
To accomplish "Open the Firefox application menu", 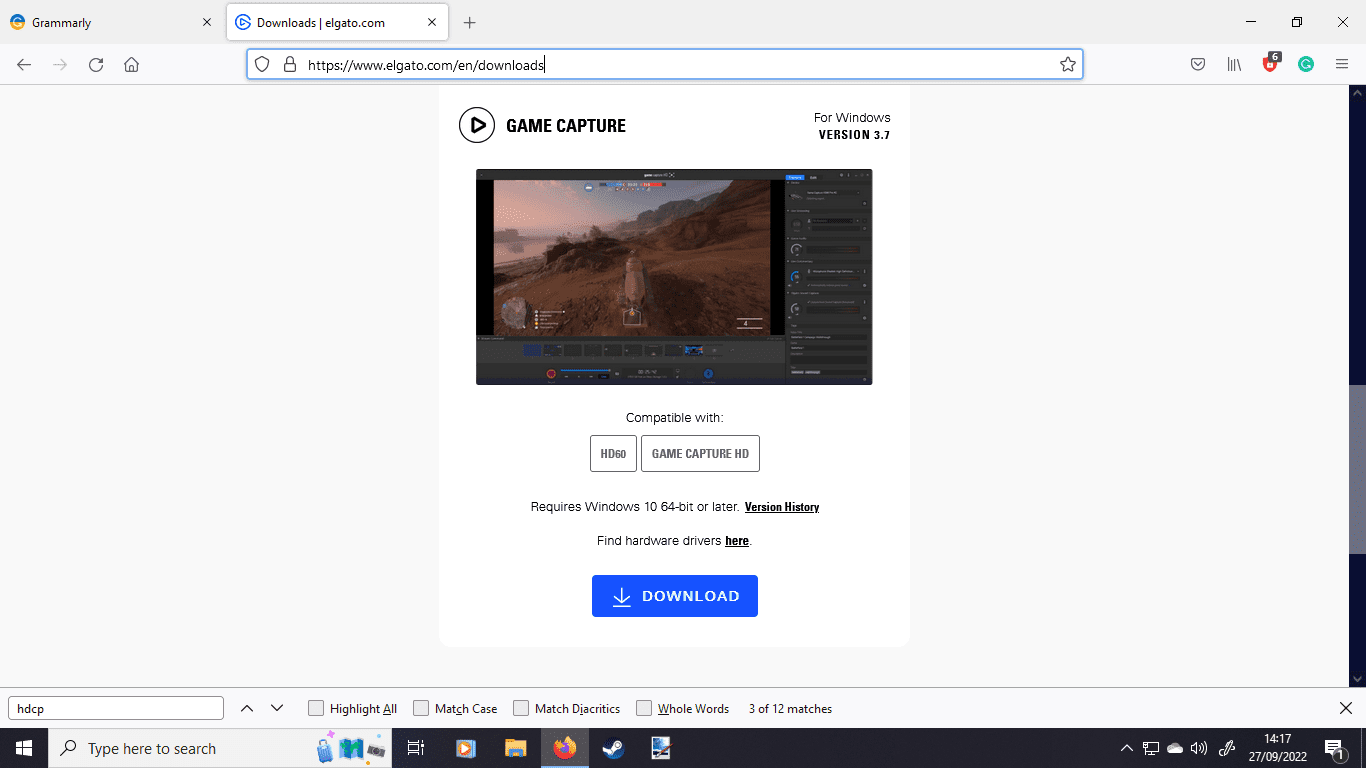I will coord(1342,64).
